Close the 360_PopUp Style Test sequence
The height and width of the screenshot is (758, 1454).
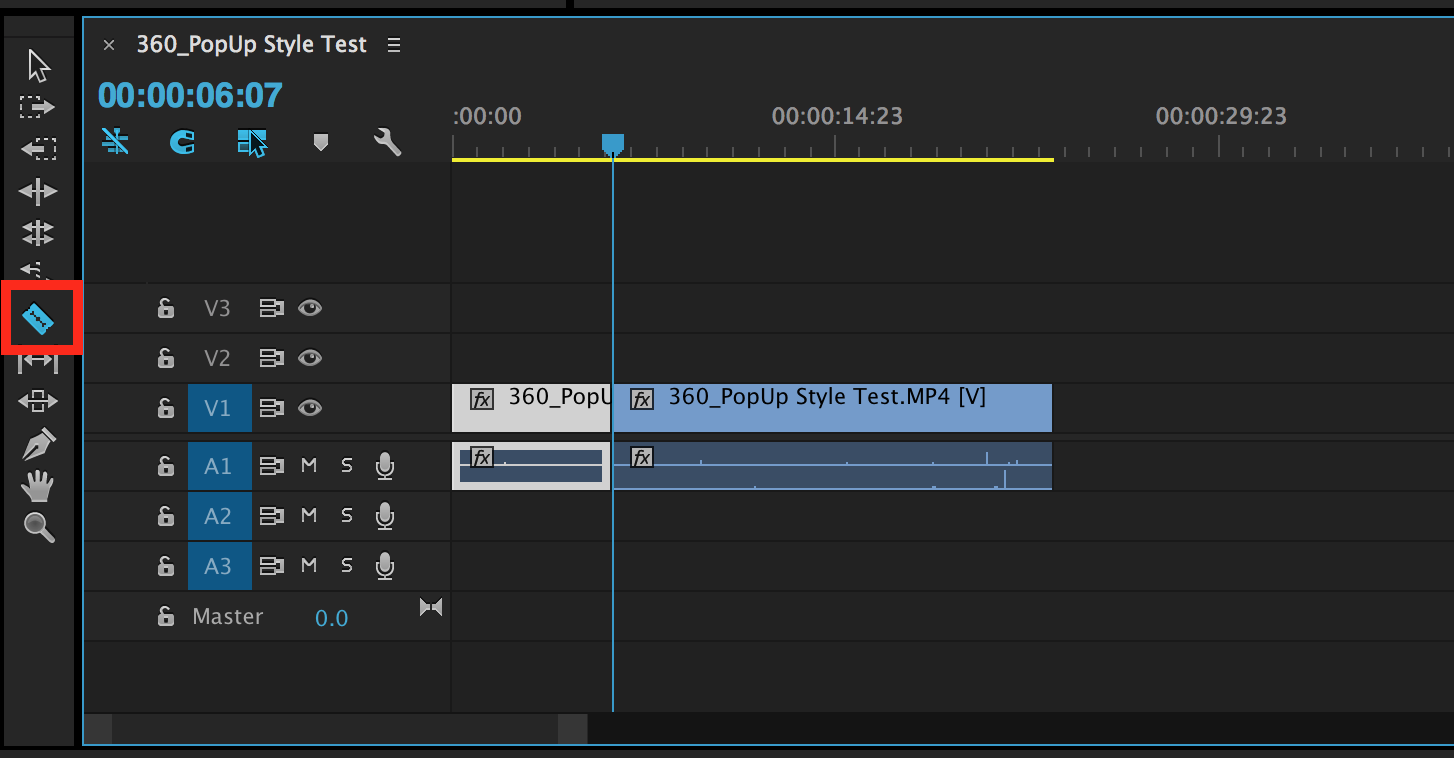(109, 45)
